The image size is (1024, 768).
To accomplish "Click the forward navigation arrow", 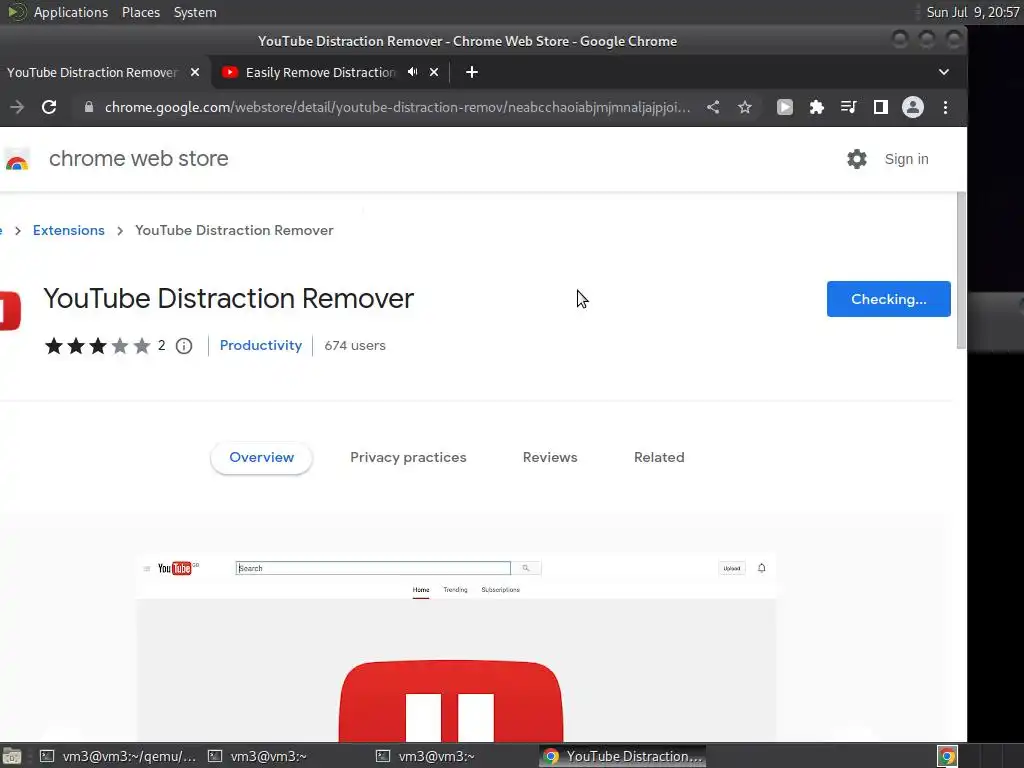I will coord(17,107).
